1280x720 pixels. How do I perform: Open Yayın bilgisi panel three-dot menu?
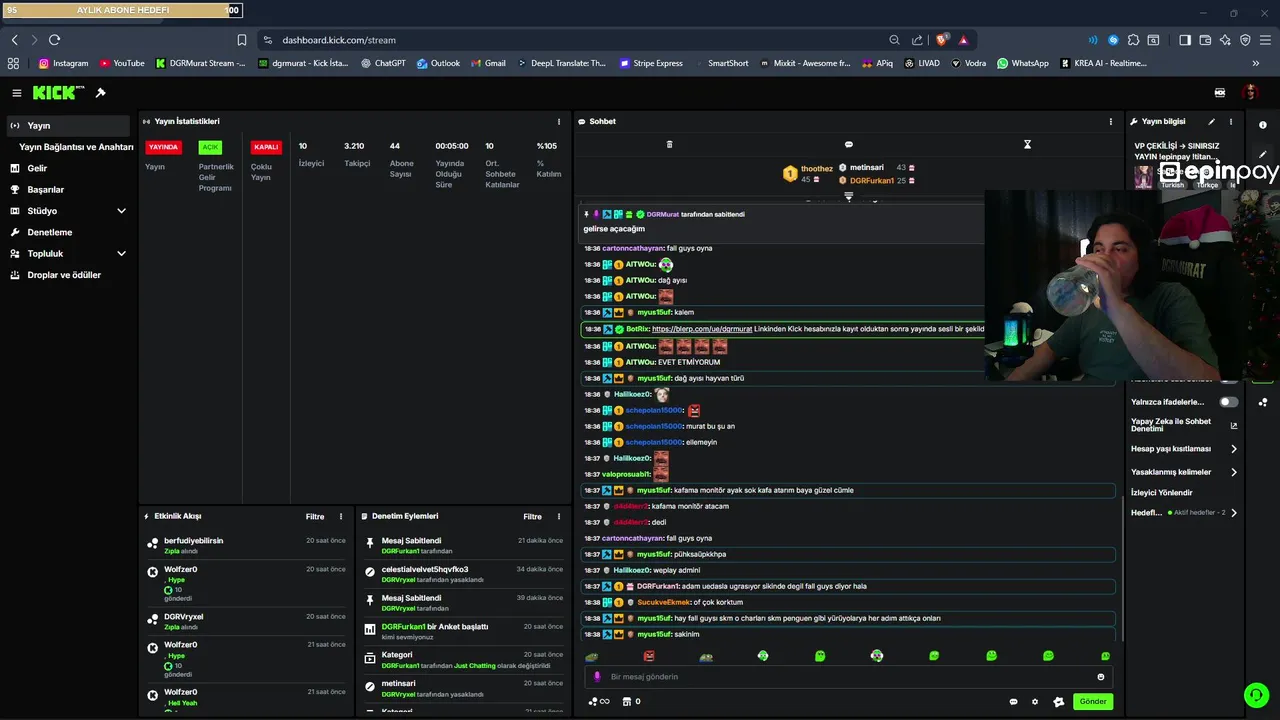click(1231, 122)
